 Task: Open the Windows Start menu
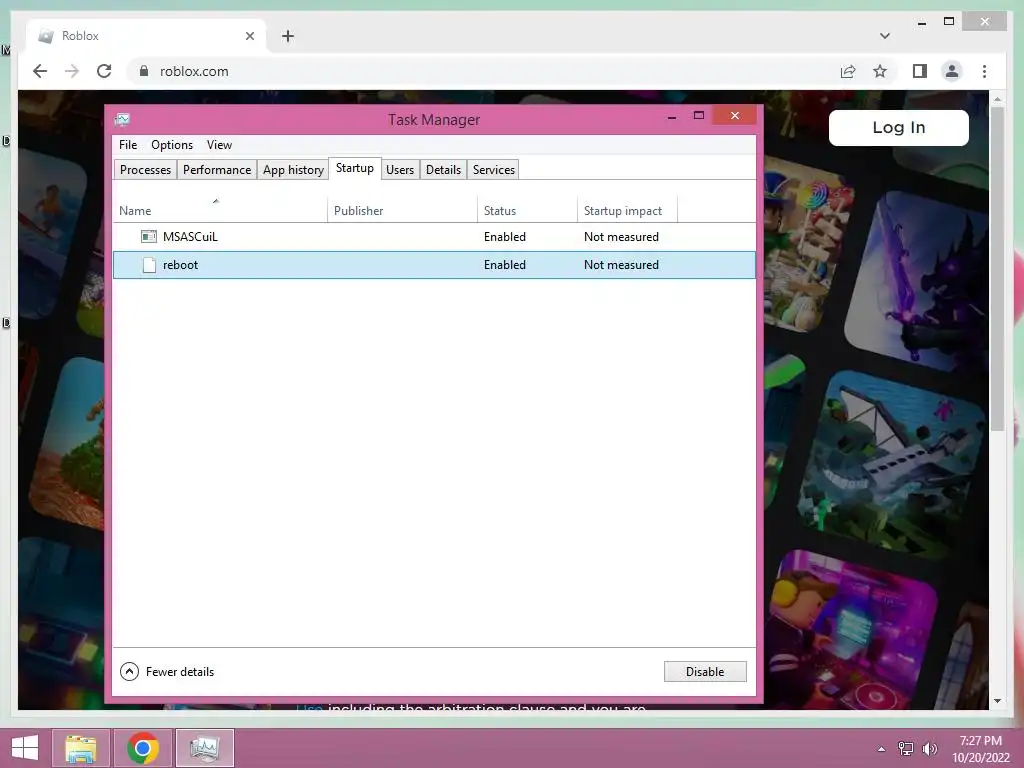click(x=25, y=748)
